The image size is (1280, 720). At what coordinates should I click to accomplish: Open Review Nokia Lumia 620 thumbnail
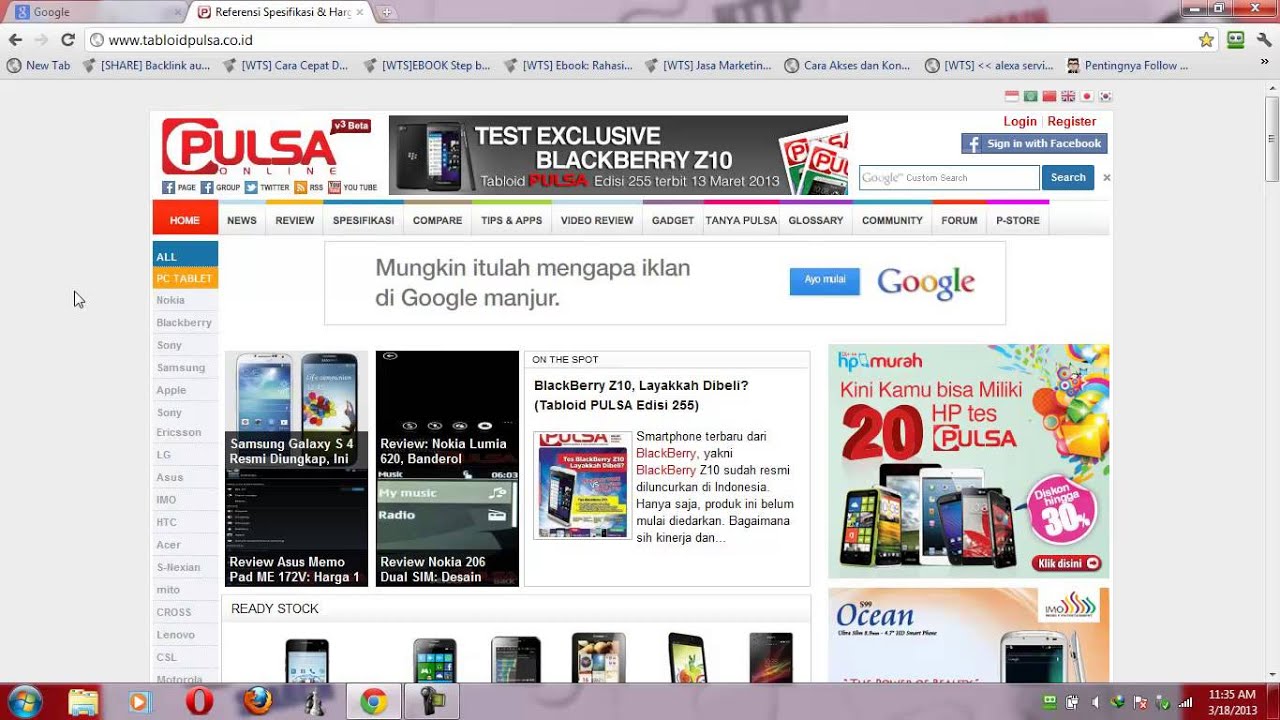click(447, 409)
